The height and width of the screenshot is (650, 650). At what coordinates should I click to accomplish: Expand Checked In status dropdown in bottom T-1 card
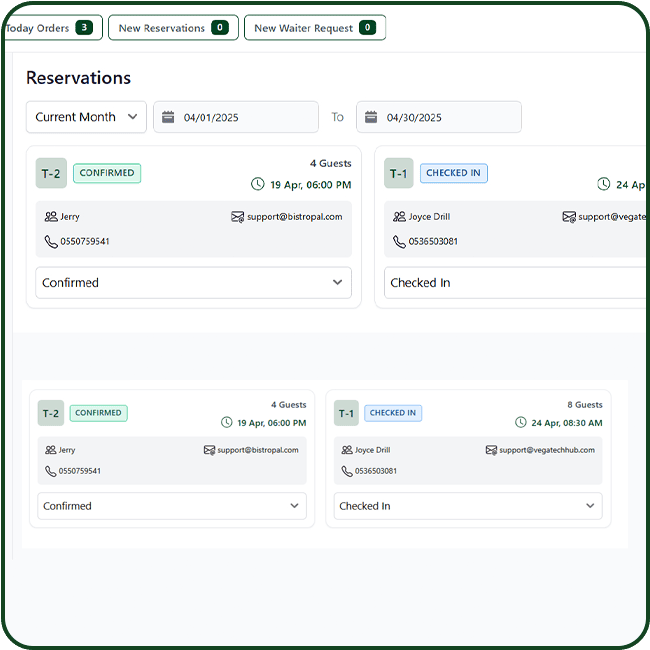[x=468, y=506]
